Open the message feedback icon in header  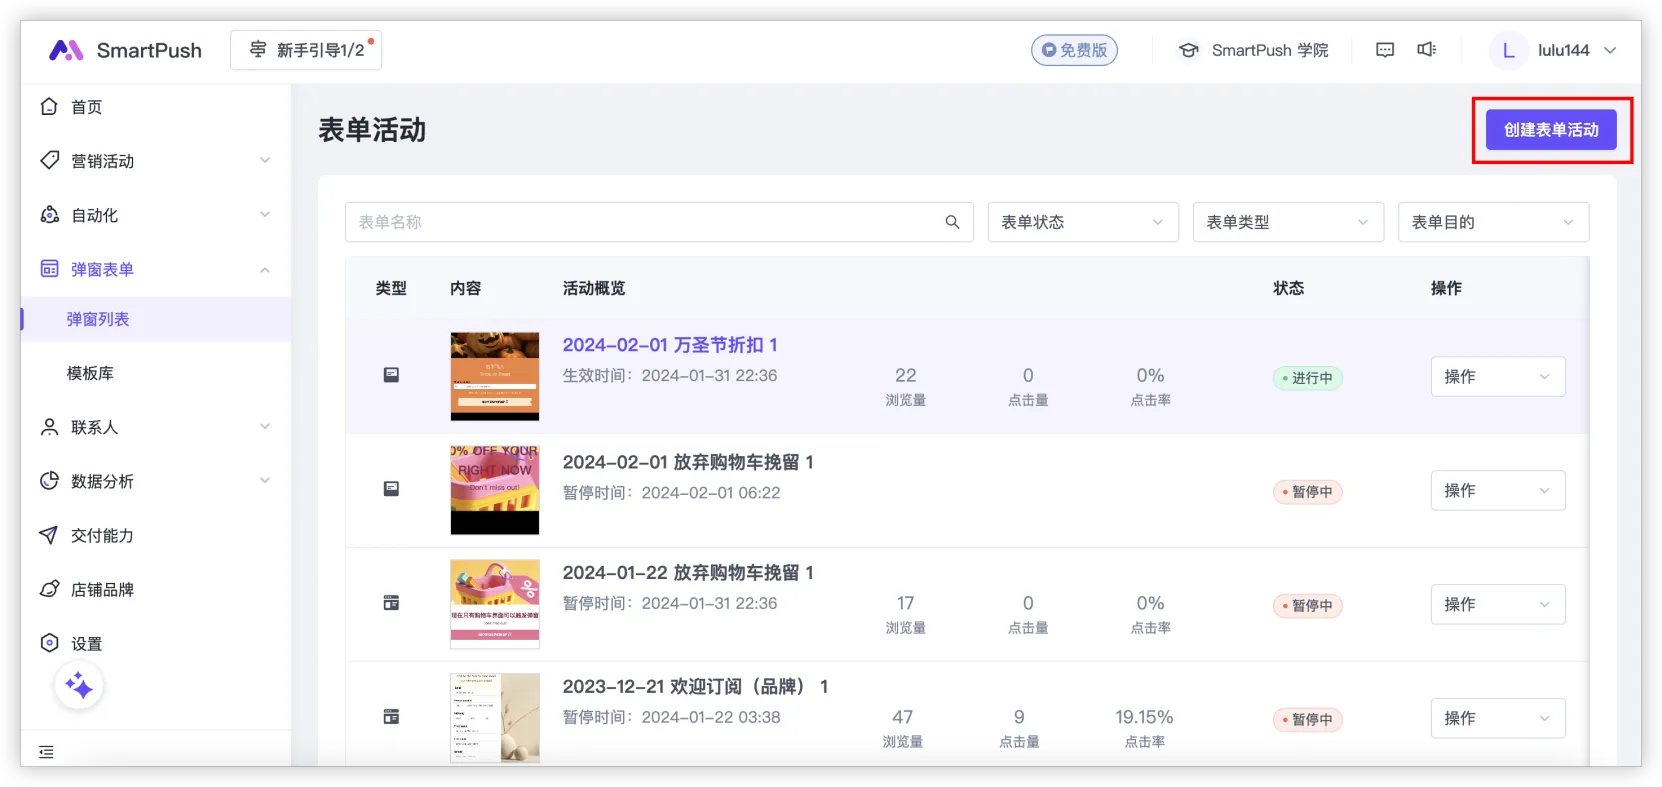1385,50
